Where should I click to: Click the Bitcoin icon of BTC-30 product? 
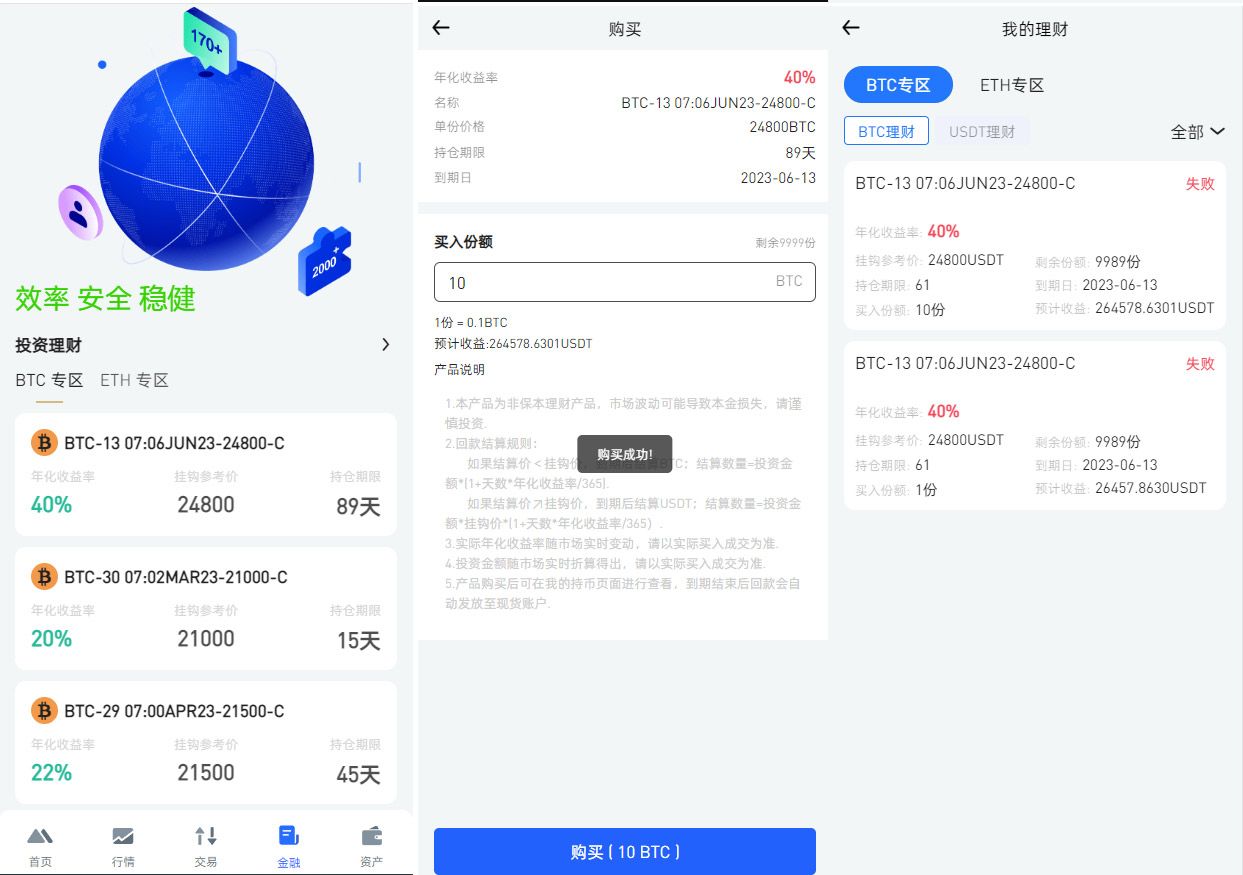[44, 577]
